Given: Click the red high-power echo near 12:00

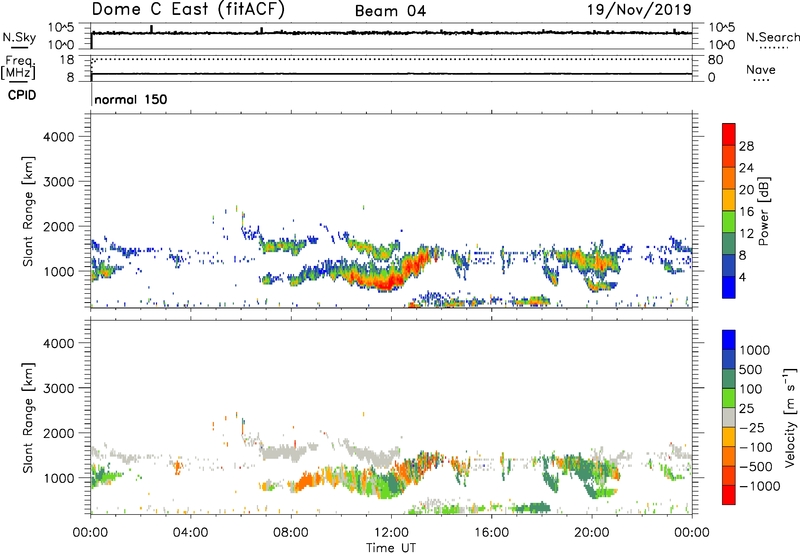Looking at the screenshot, I should (390, 280).
